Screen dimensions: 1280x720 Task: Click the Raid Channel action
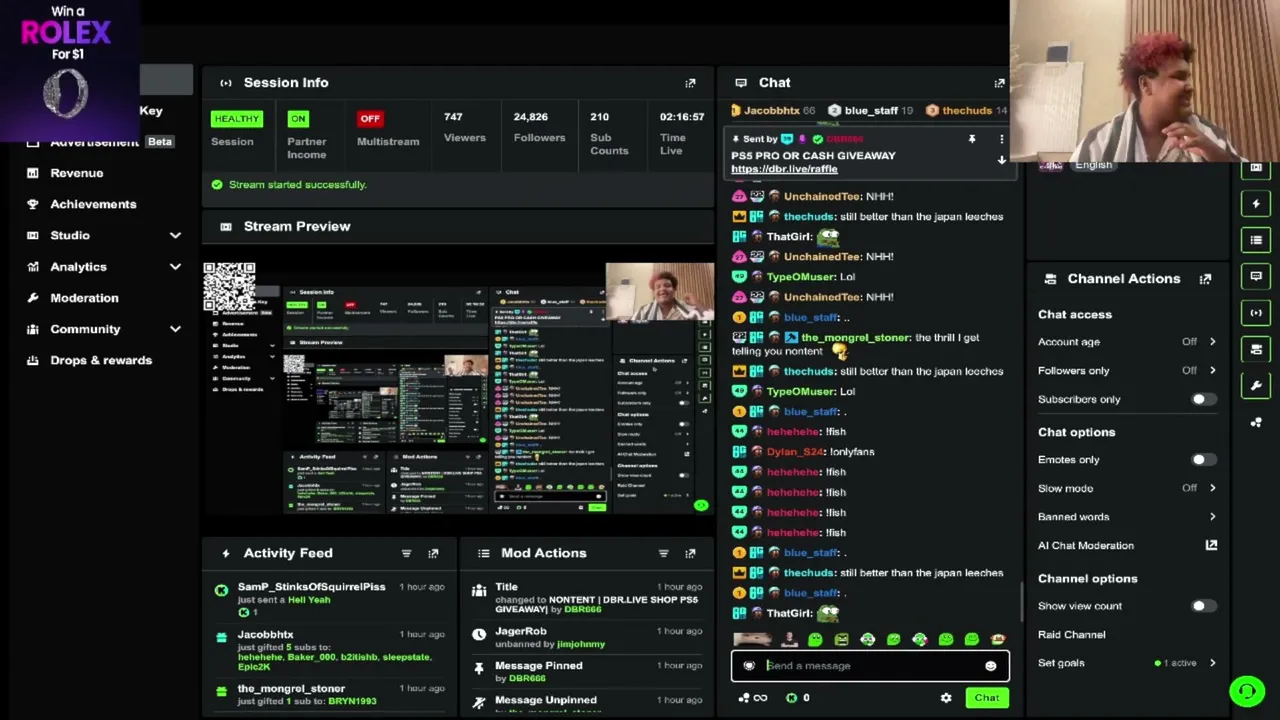[1071, 635]
